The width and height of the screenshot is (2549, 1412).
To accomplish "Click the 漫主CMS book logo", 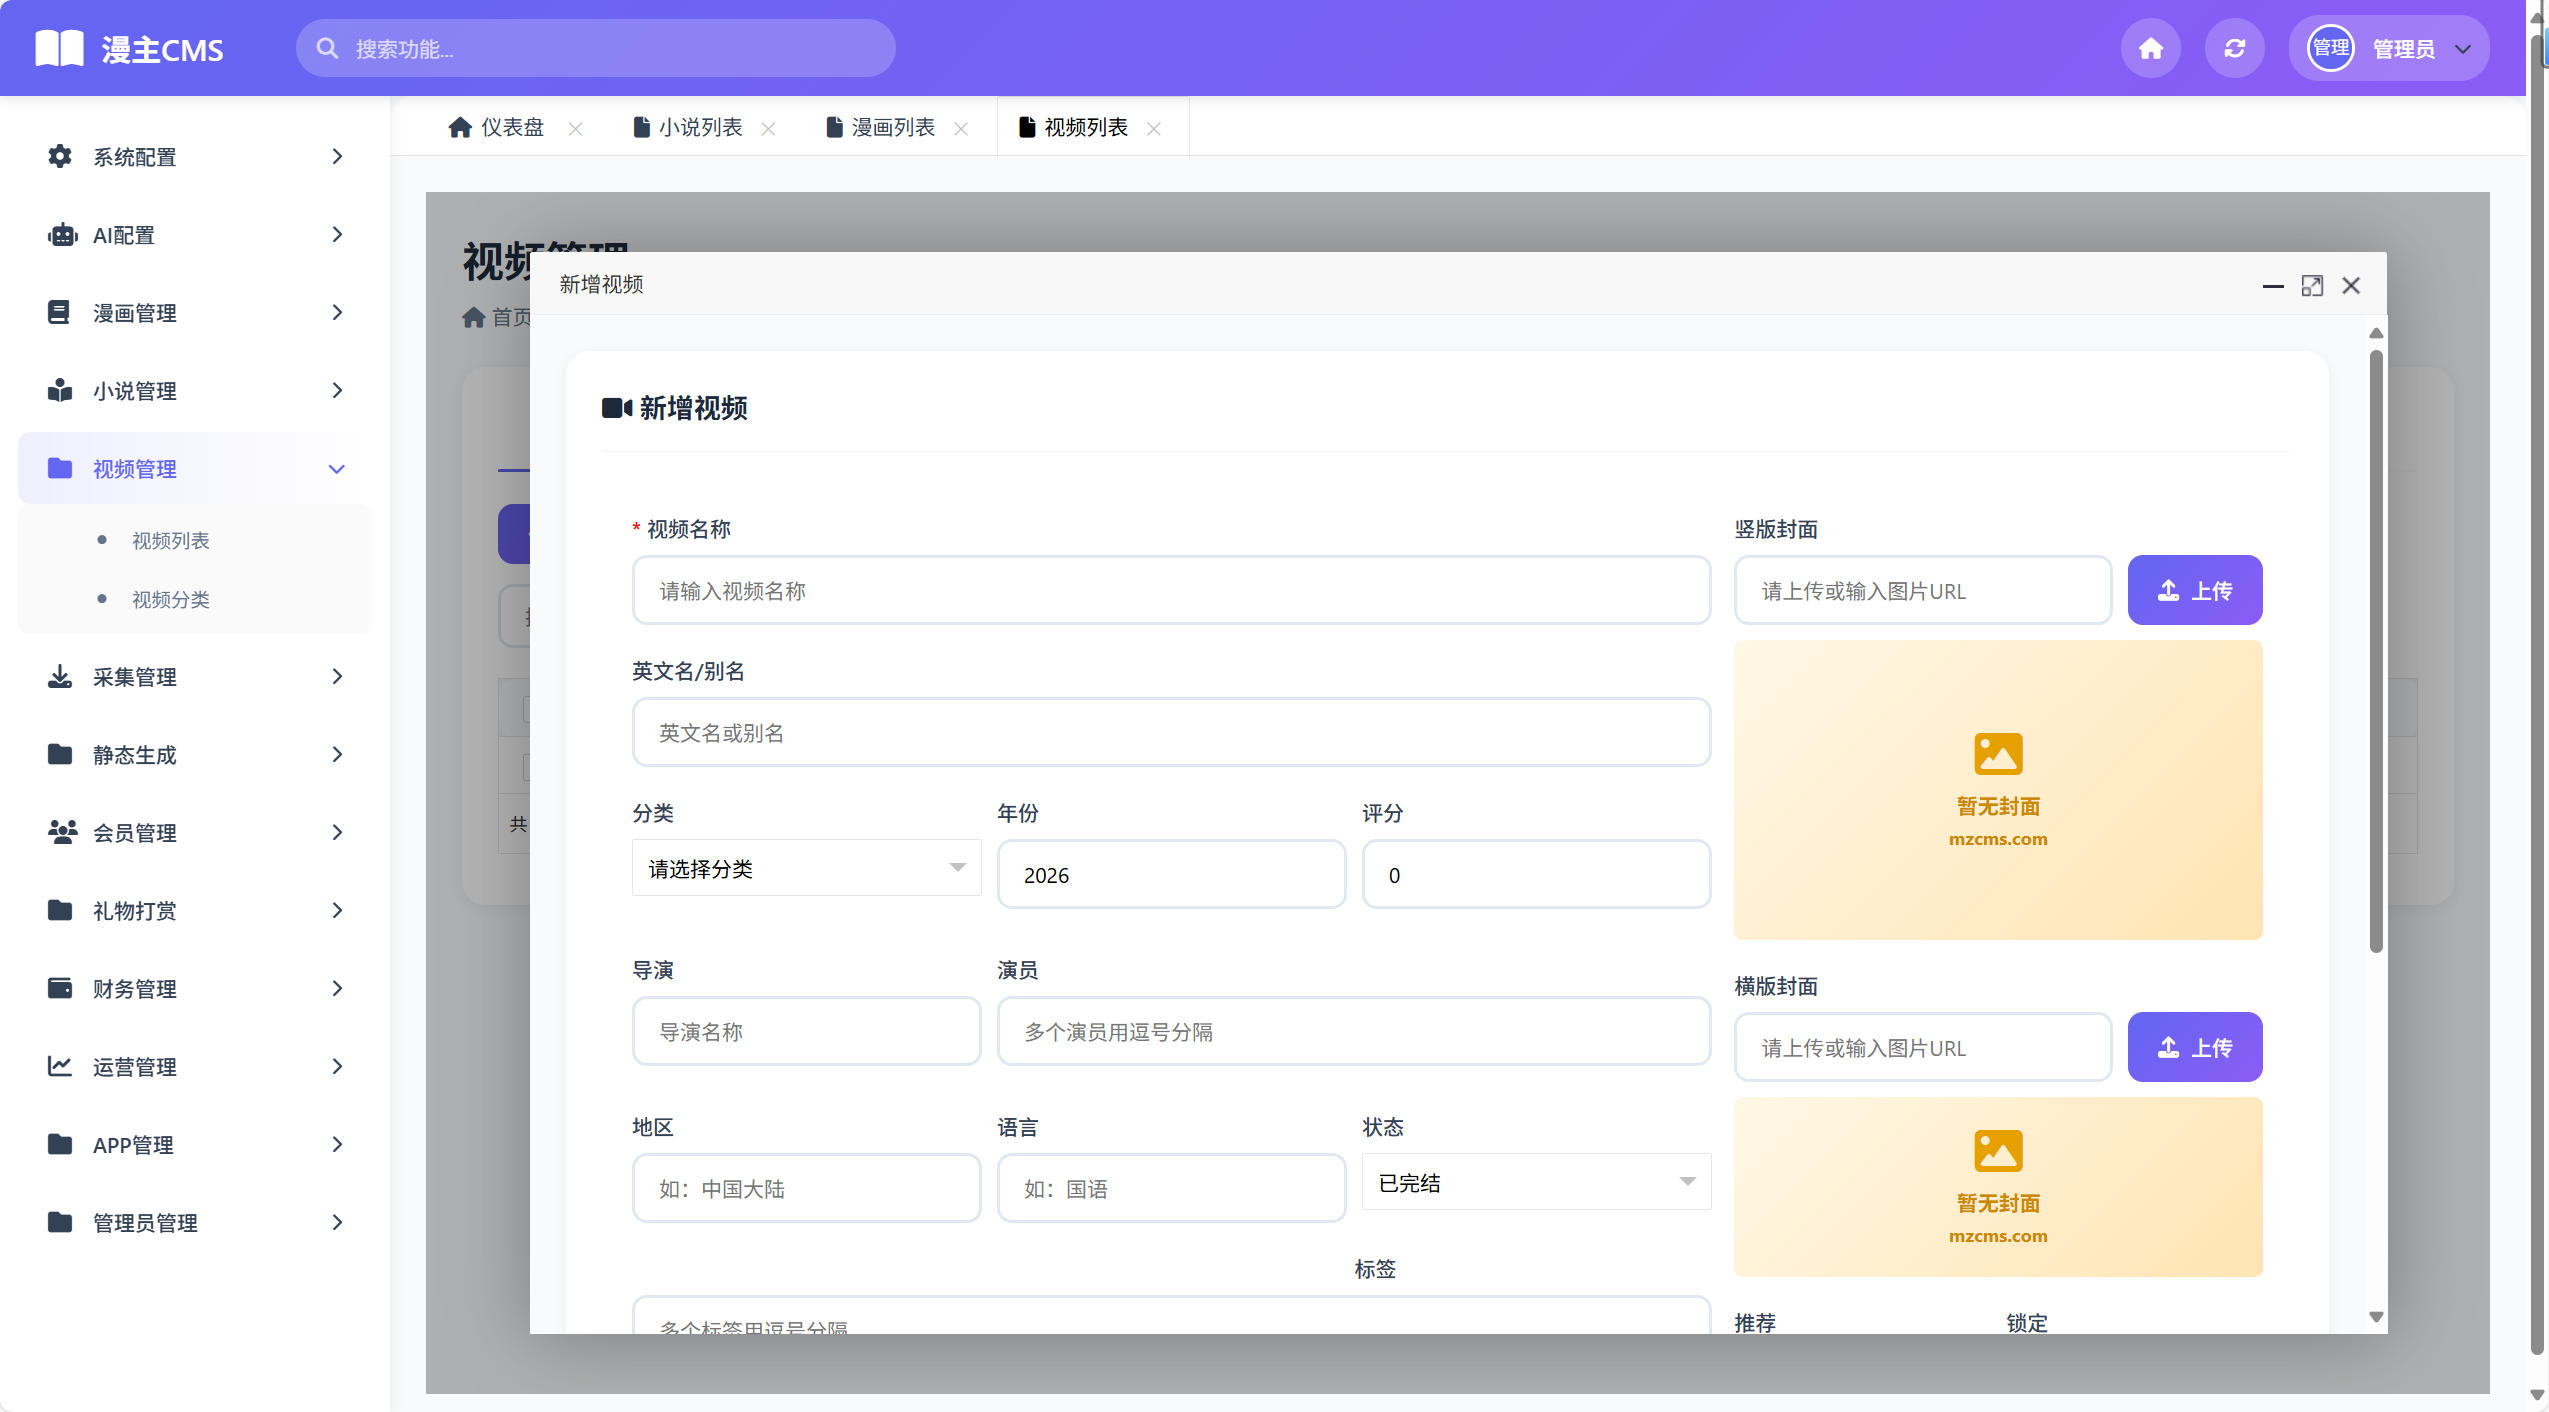I will (x=60, y=47).
